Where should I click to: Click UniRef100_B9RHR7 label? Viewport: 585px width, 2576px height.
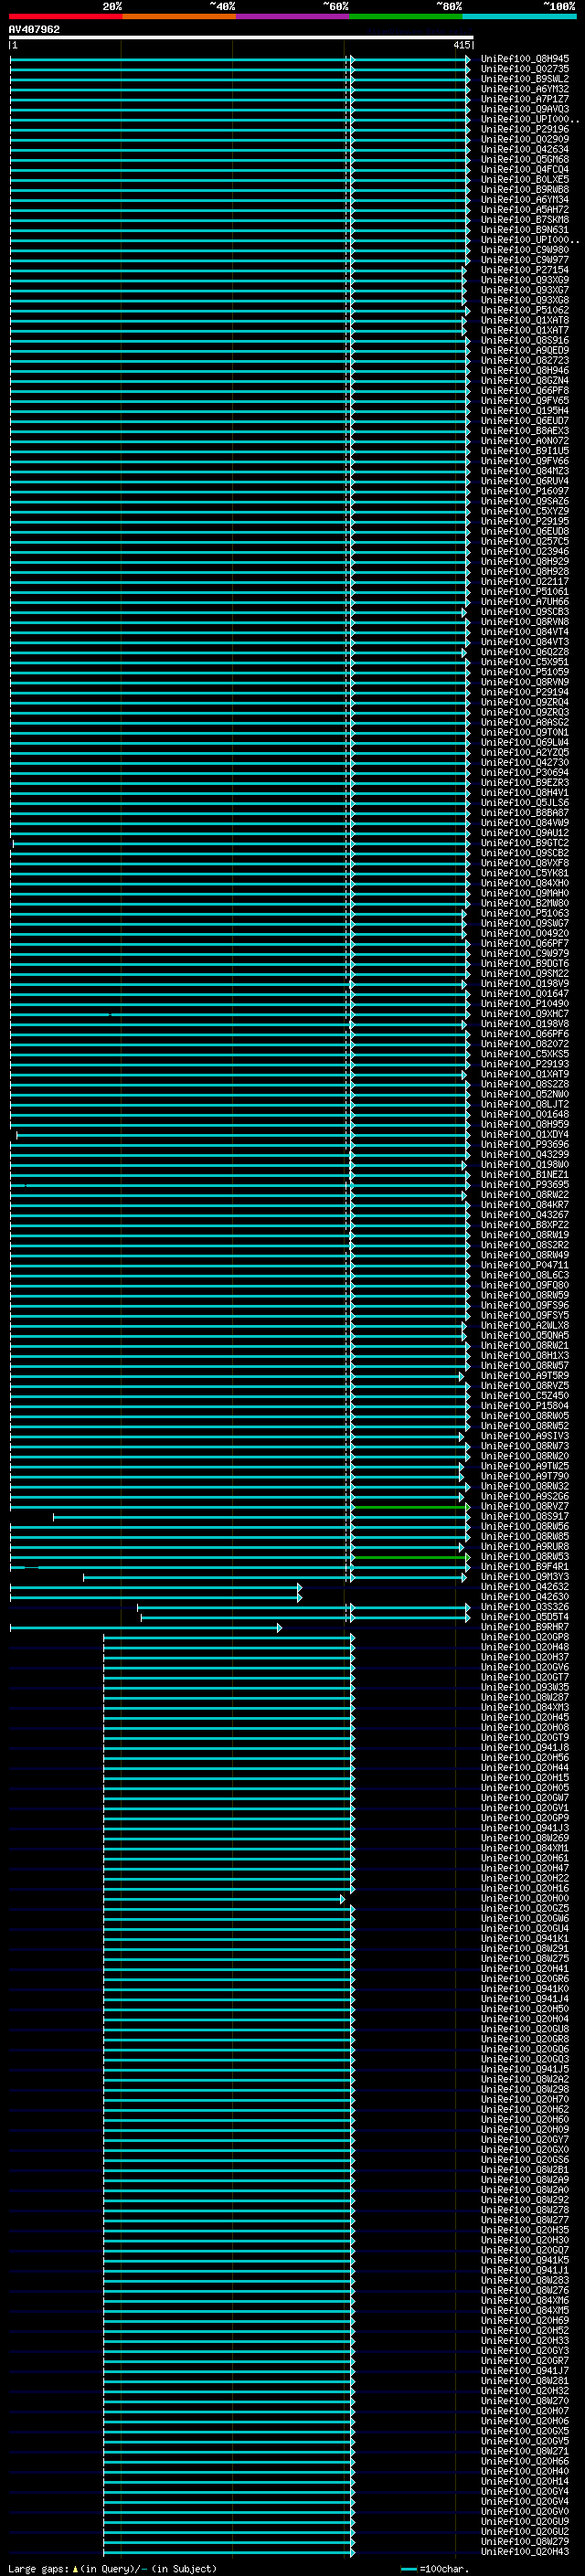[x=525, y=1627]
